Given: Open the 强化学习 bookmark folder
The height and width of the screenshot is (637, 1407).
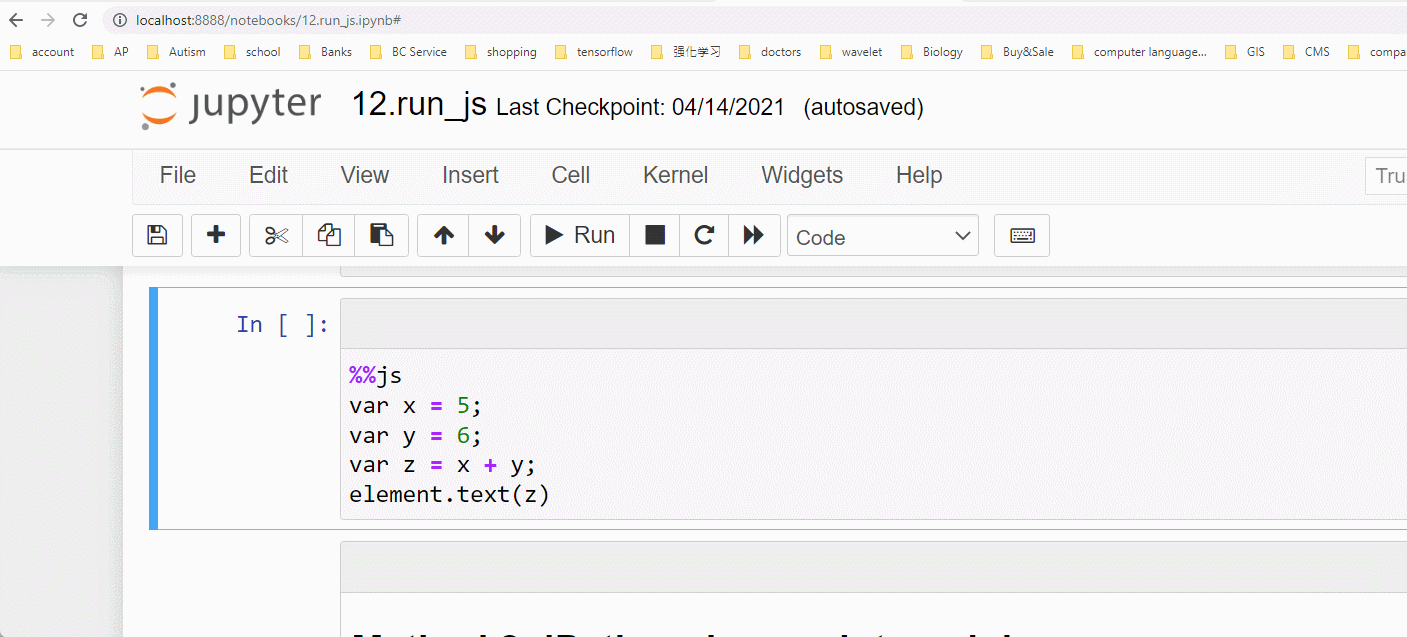Looking at the screenshot, I should pyautogui.click(x=685, y=52).
